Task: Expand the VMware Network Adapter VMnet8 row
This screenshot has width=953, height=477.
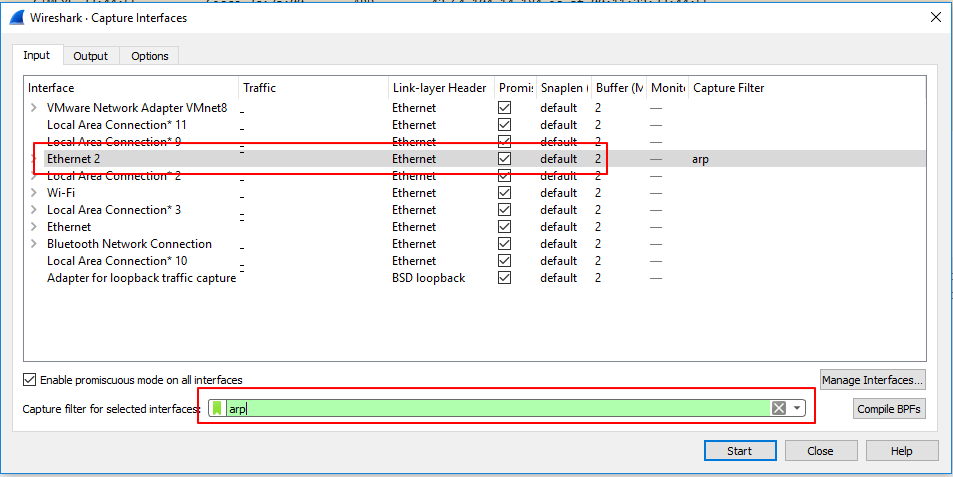Action: pyautogui.click(x=33, y=108)
